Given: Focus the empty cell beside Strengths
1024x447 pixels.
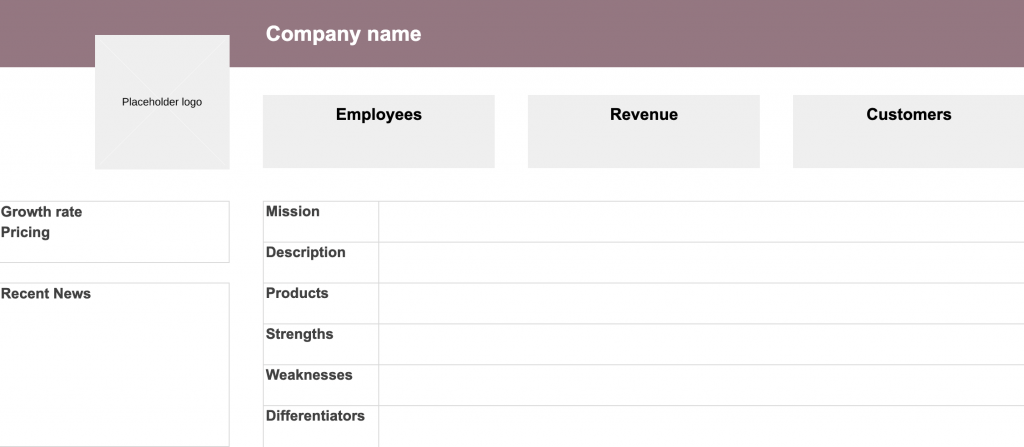Looking at the screenshot, I should [x=700, y=345].
